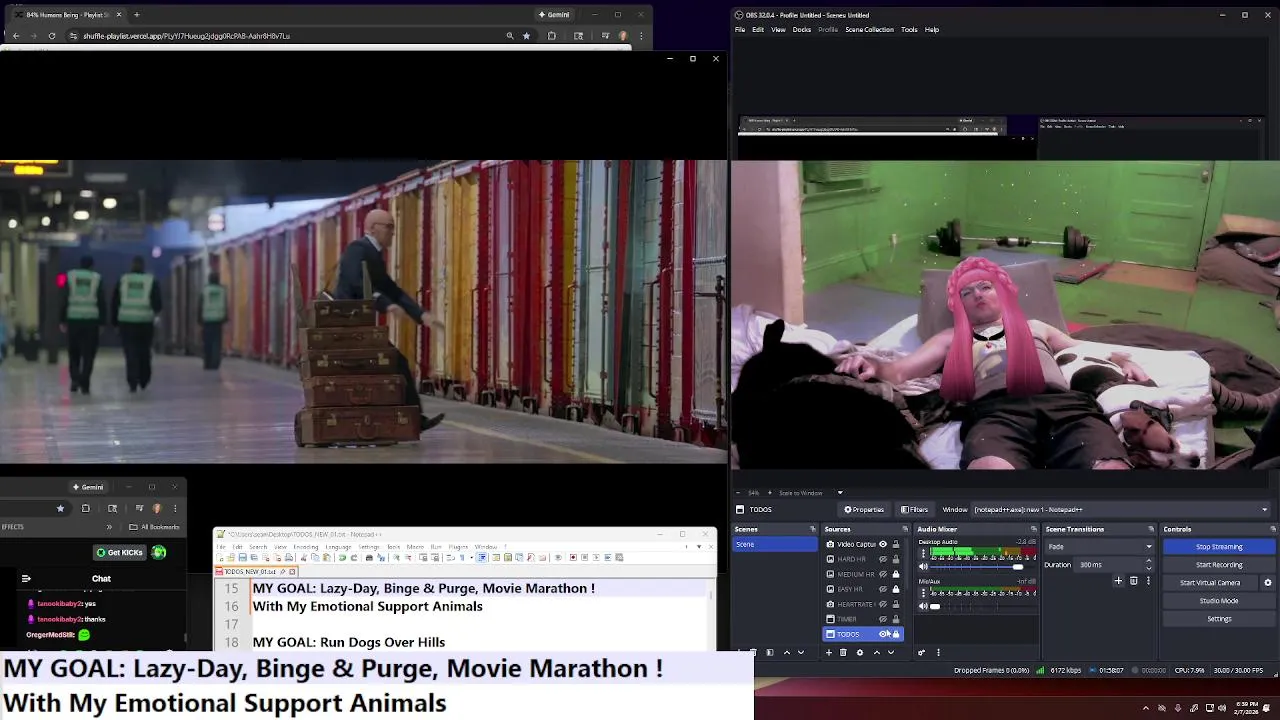The width and height of the screenshot is (1280, 720).
Task: Move the selected scene down
Action: click(801, 653)
